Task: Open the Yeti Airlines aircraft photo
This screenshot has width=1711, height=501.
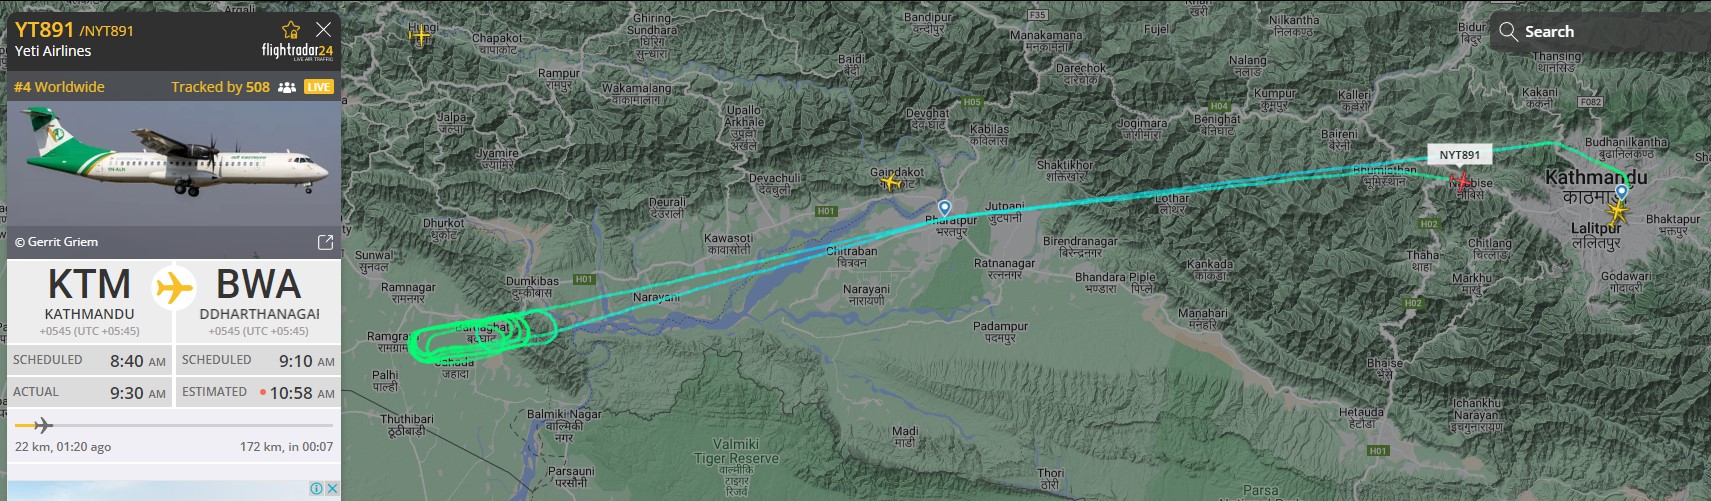Action: 174,164
